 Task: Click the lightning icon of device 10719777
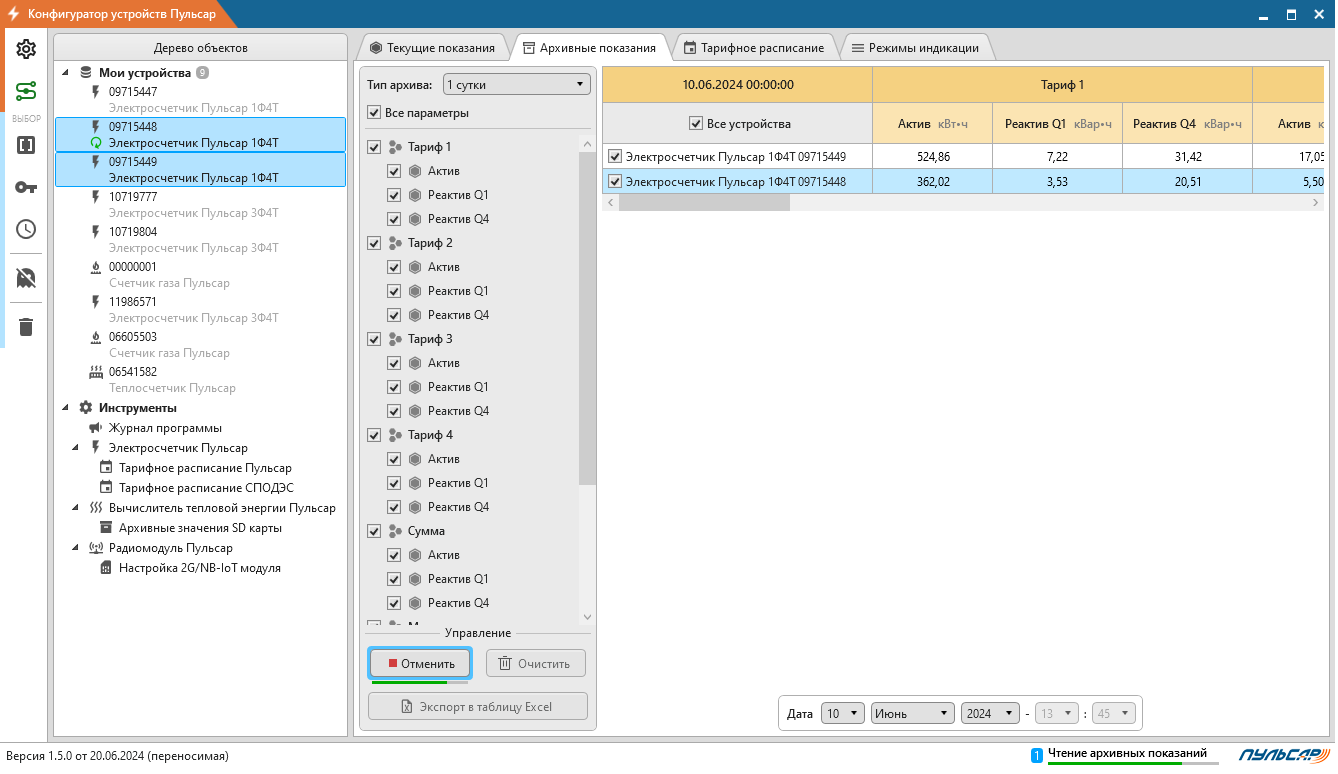coord(96,197)
